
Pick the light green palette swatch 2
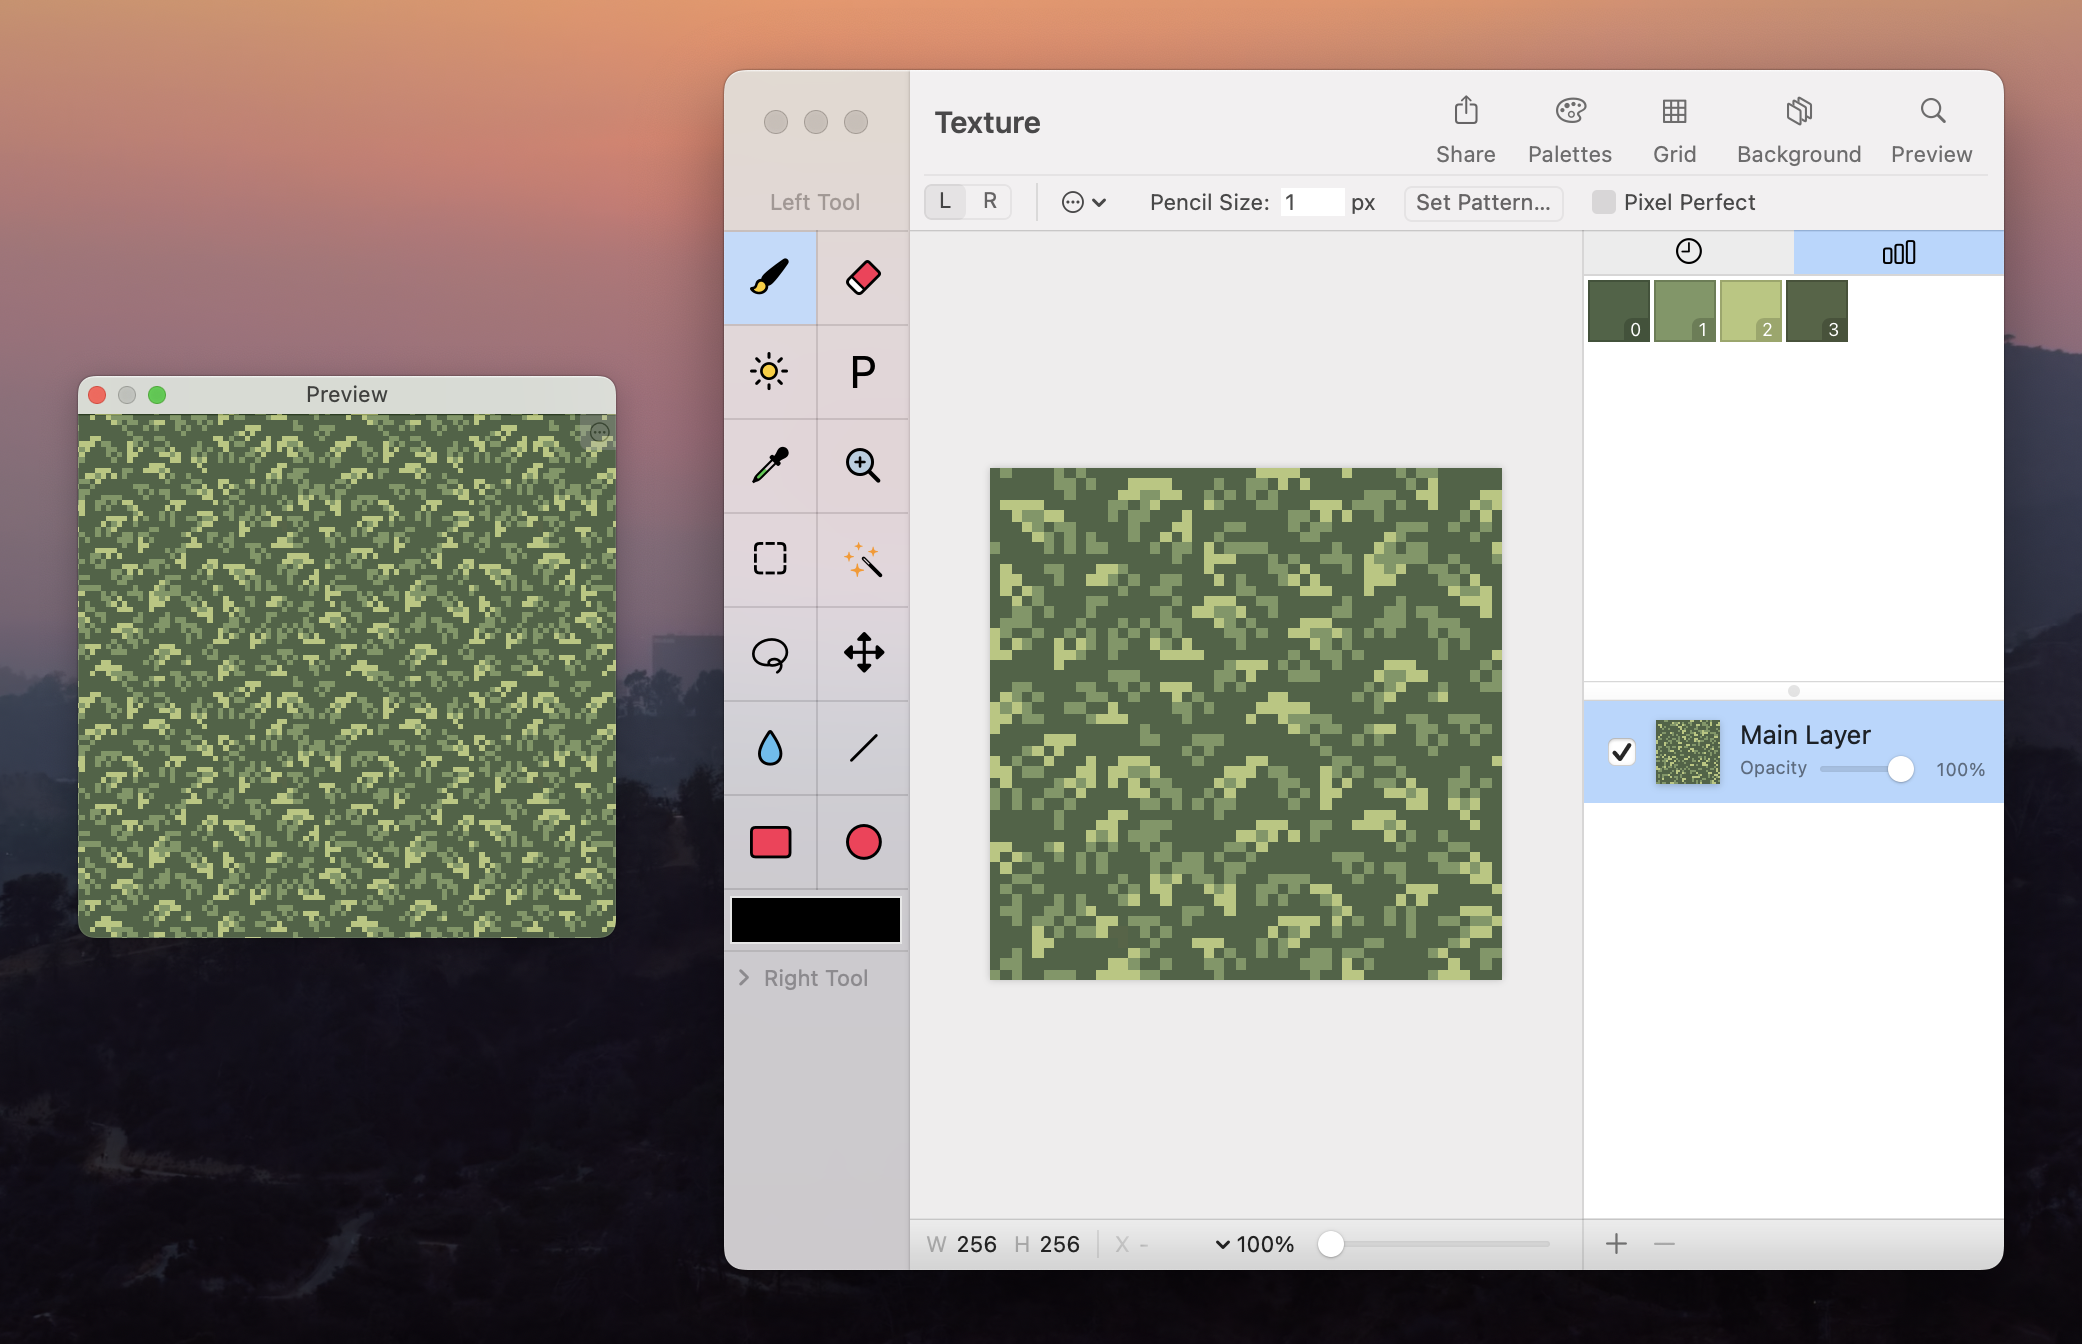point(1750,311)
